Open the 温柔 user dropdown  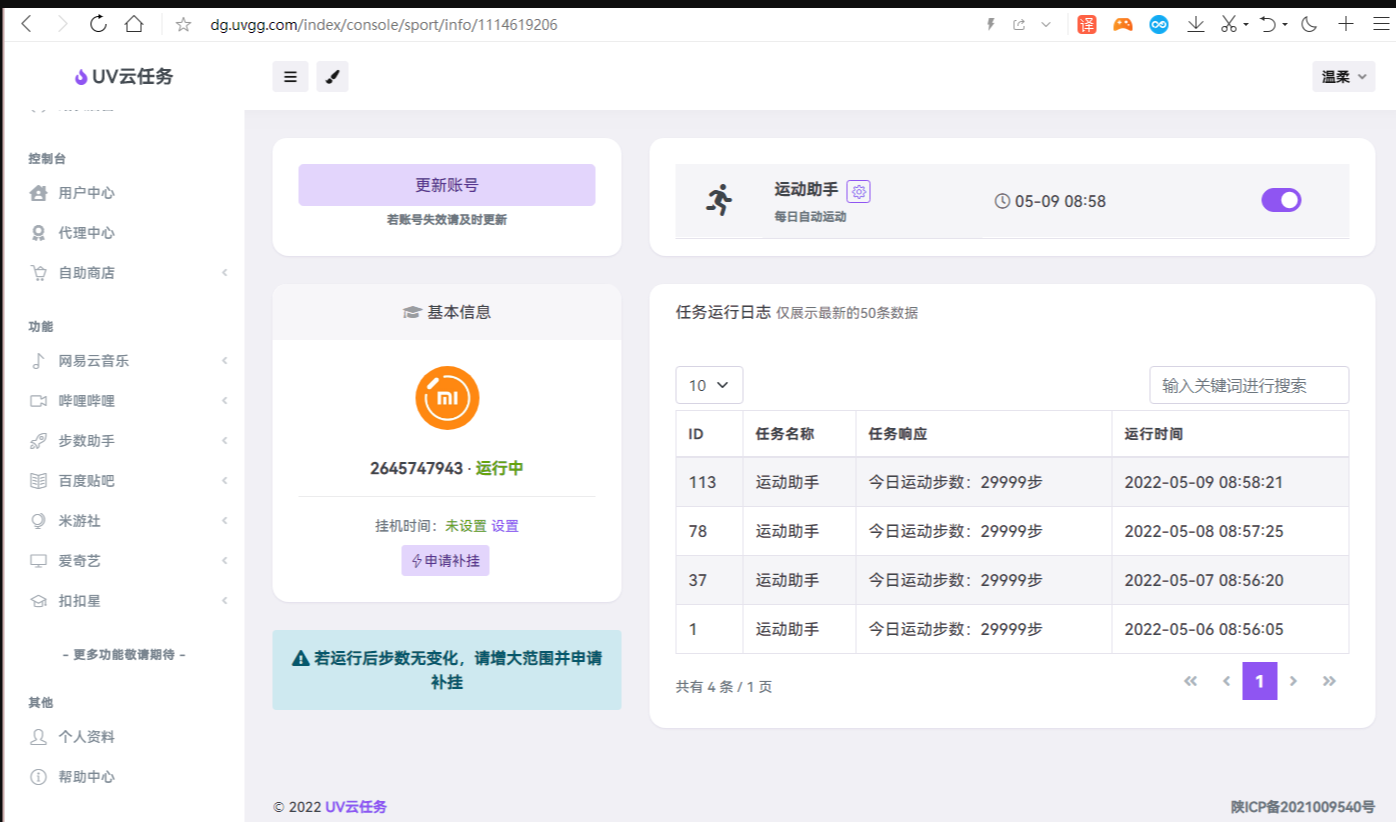coord(1343,77)
